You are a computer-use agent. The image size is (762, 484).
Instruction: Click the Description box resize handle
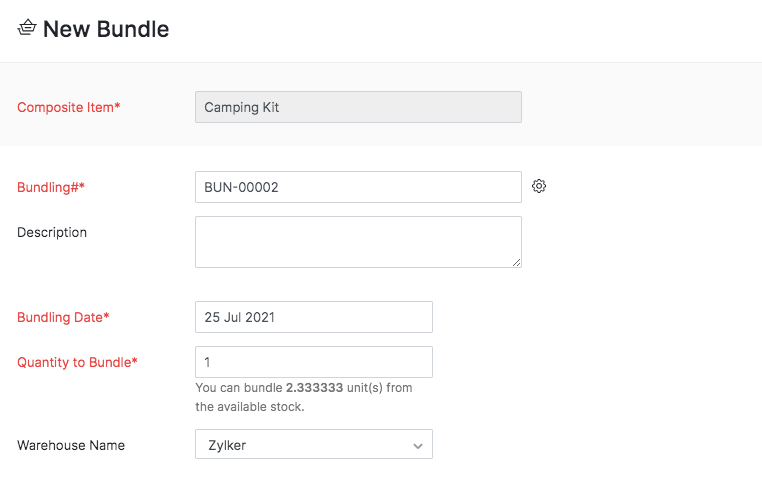517,263
